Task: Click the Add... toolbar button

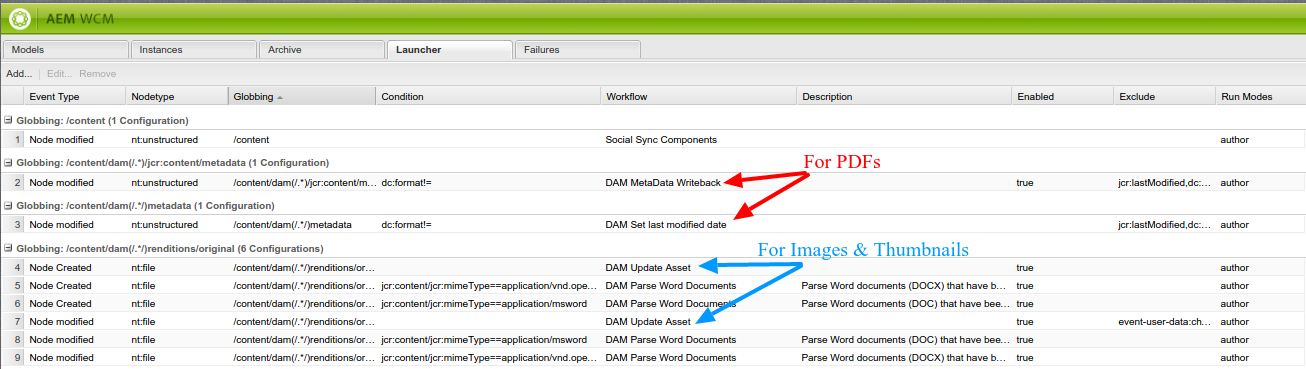Action: tap(19, 73)
